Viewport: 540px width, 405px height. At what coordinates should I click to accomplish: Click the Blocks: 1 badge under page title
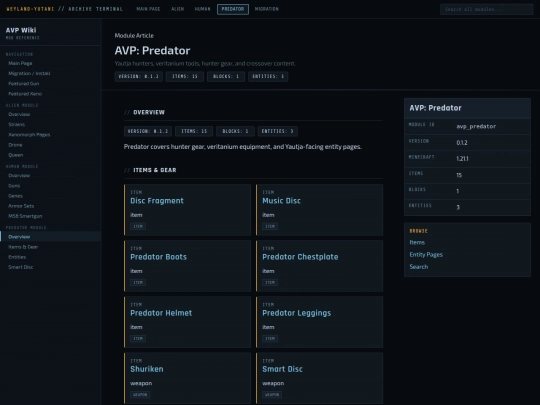point(226,76)
